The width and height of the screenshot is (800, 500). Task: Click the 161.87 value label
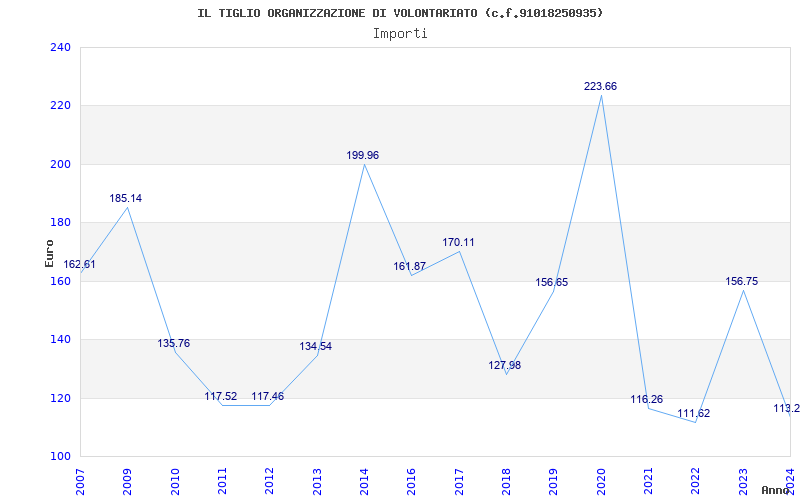[409, 266]
